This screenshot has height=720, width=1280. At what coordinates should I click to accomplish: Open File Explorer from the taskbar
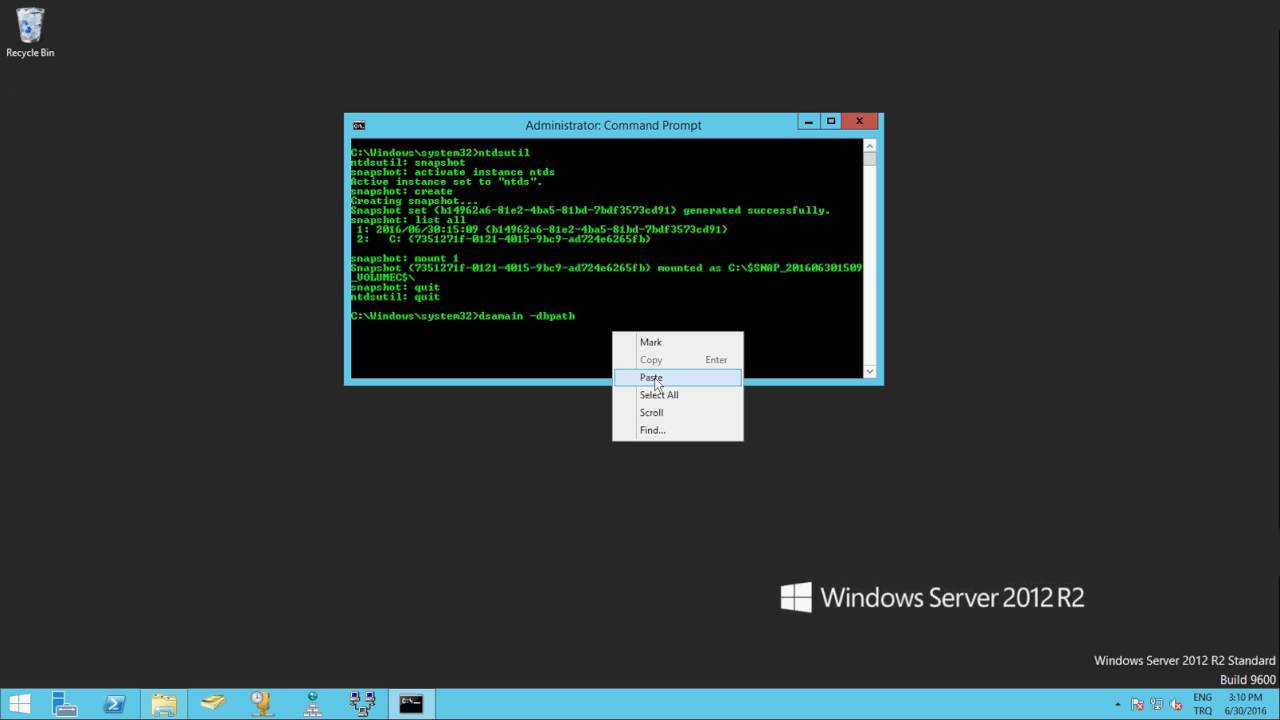tap(164, 703)
